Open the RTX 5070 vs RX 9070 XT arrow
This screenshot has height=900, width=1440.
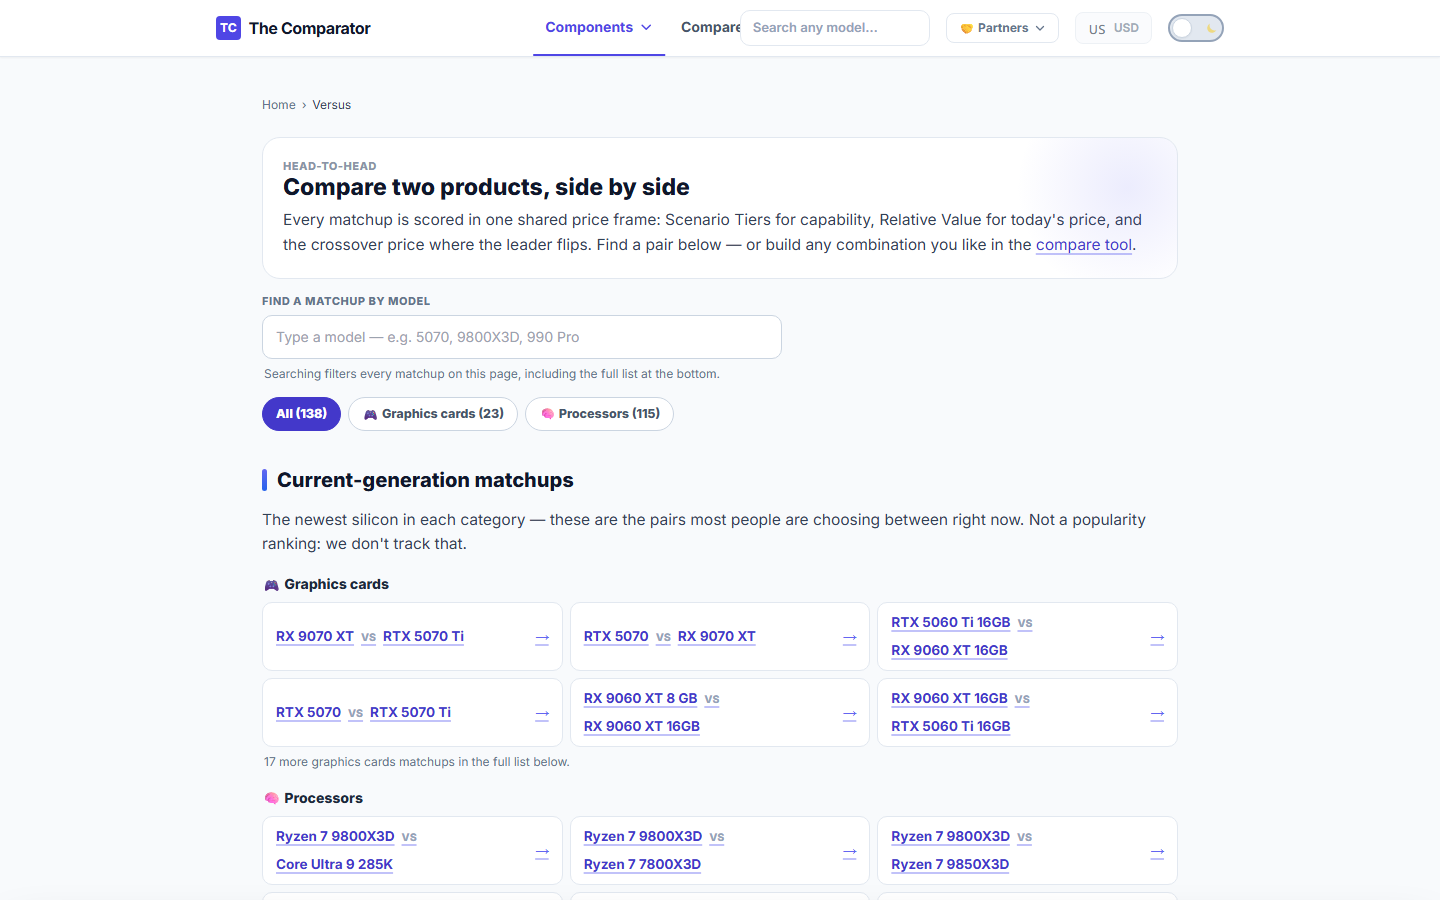point(850,638)
